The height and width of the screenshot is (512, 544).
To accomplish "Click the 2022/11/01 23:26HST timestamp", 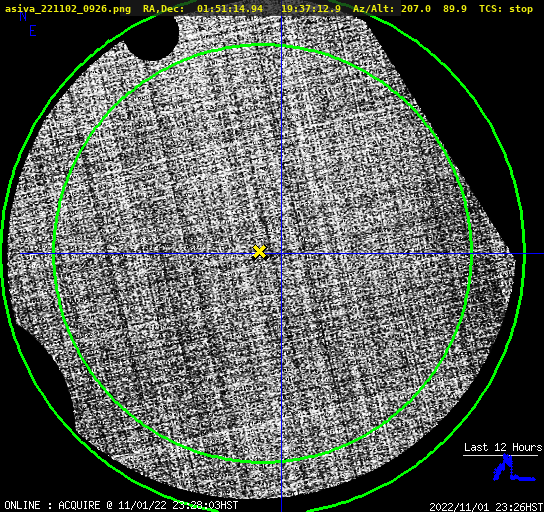I will (x=486, y=507).
